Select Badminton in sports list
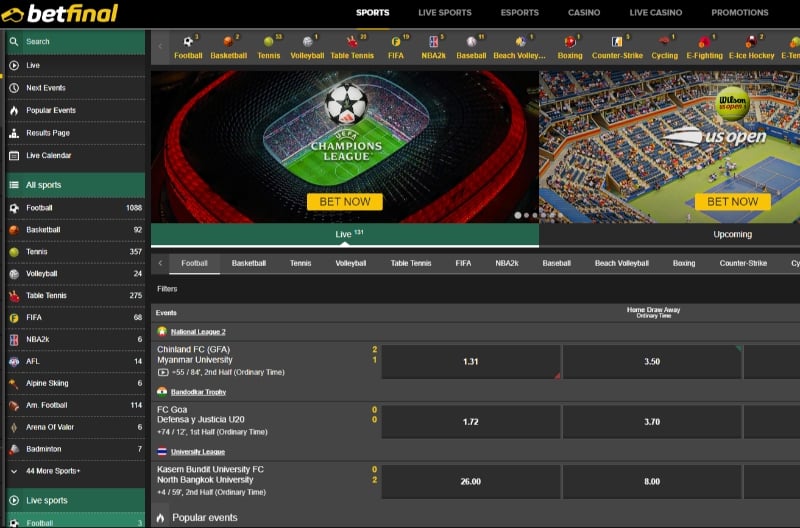This screenshot has width=800, height=528. (x=76, y=449)
